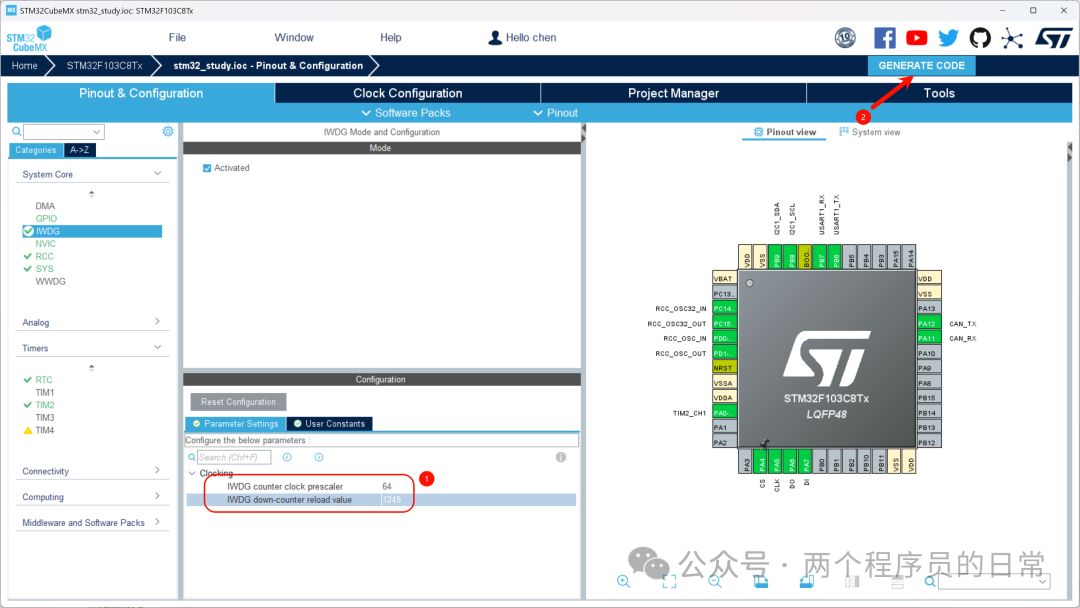
Task: Click the STM32CubeMX logo
Action: click(29, 39)
